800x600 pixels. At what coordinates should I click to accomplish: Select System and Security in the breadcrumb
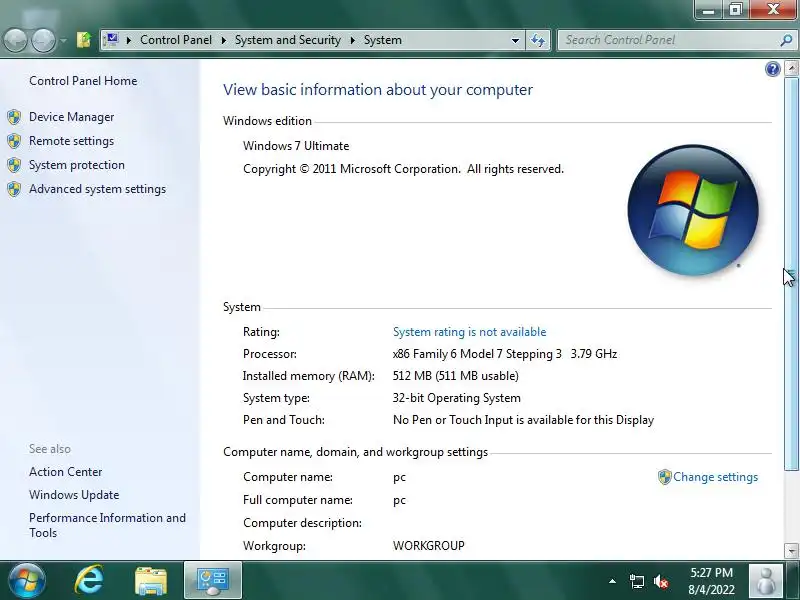(x=288, y=40)
